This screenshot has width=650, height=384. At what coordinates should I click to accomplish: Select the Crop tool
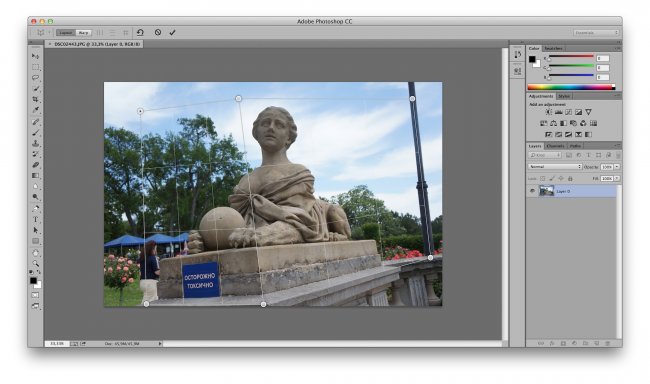pos(36,99)
